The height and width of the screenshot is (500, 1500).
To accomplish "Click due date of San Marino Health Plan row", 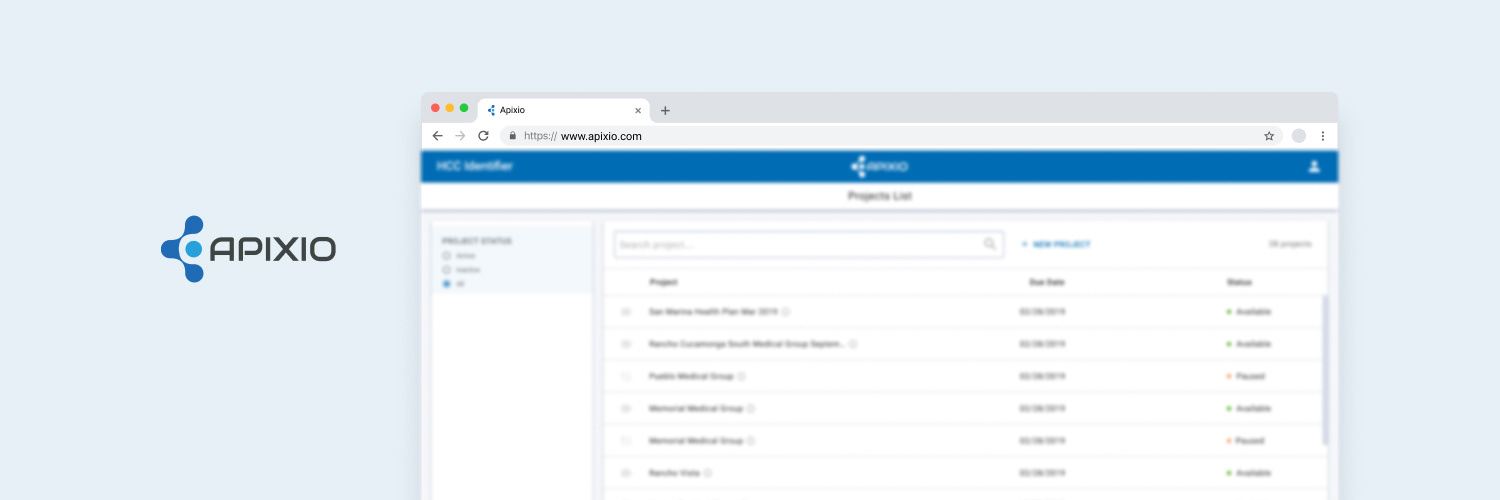I will coord(1043,312).
